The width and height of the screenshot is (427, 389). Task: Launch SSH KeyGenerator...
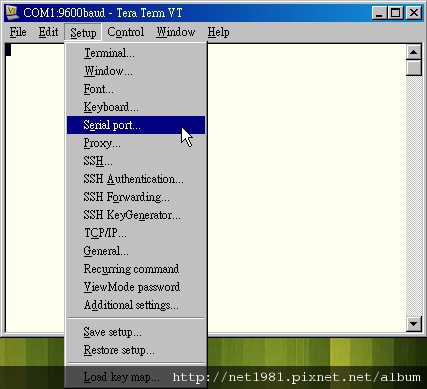(x=136, y=215)
